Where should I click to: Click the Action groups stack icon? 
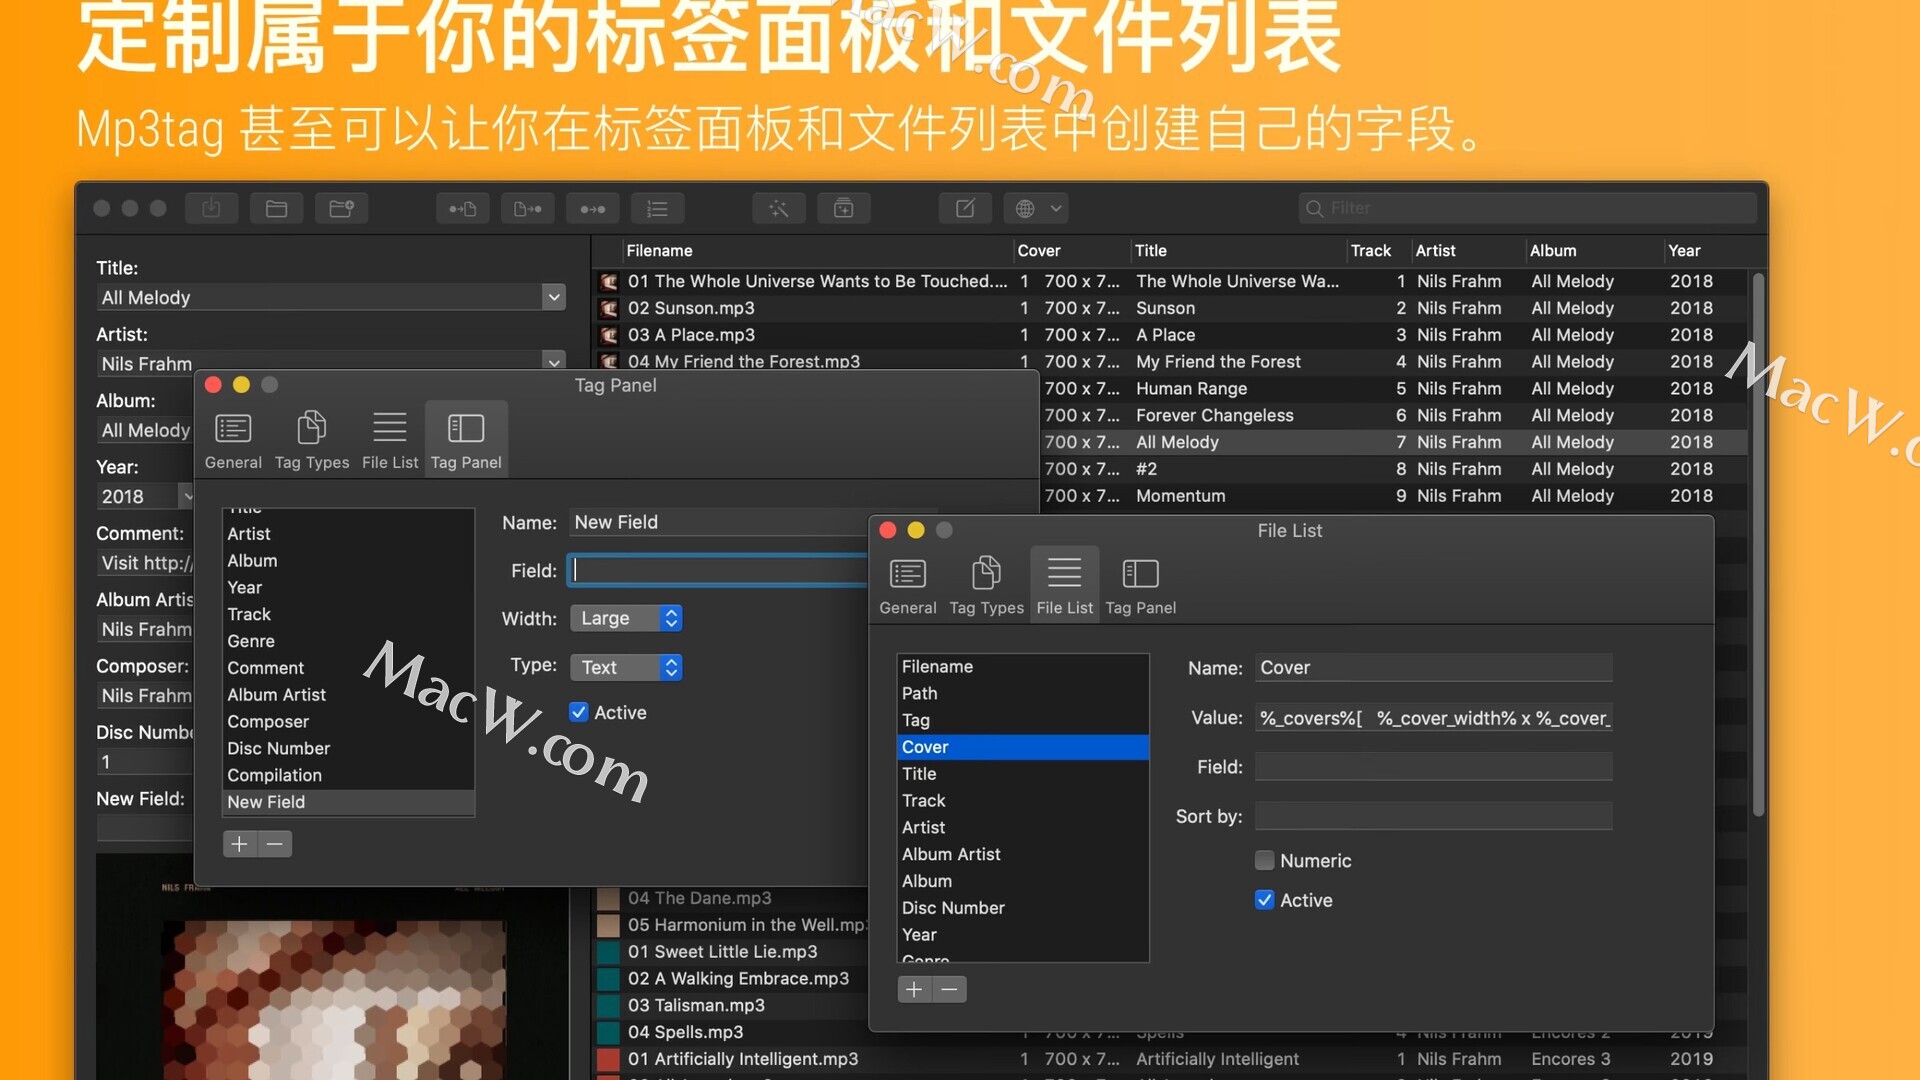(x=844, y=208)
